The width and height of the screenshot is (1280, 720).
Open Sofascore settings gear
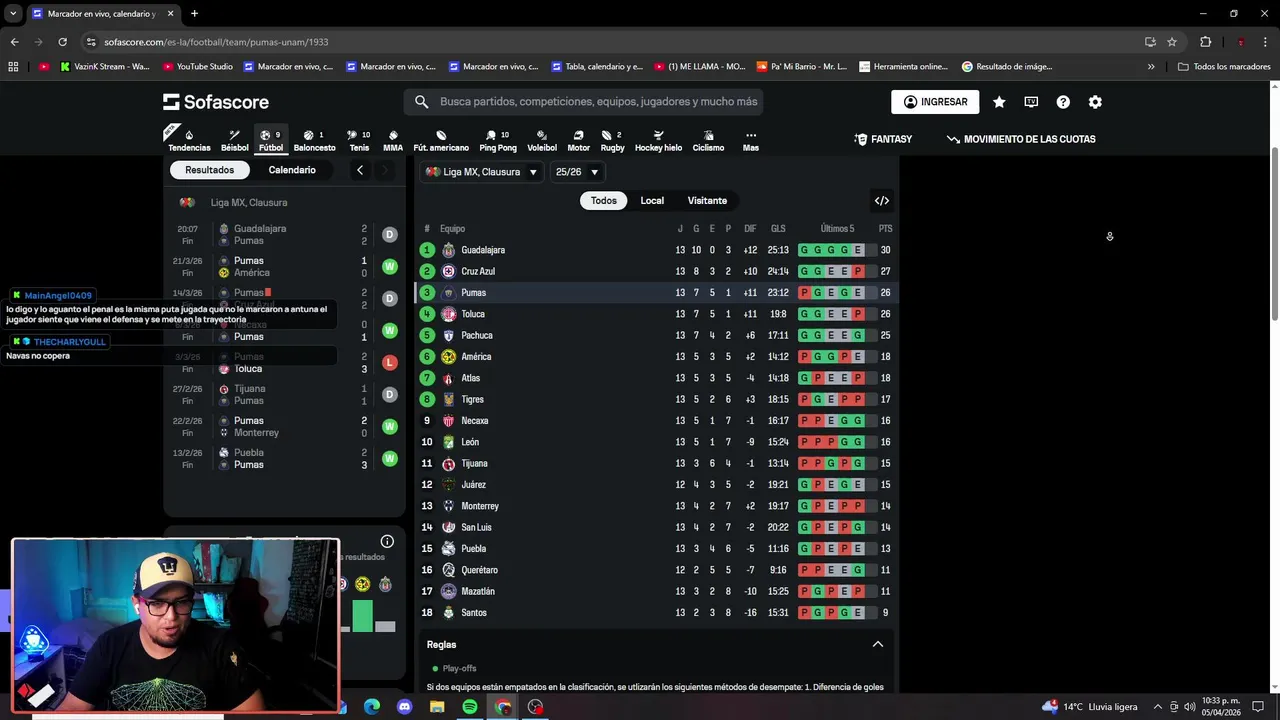tap(1095, 102)
